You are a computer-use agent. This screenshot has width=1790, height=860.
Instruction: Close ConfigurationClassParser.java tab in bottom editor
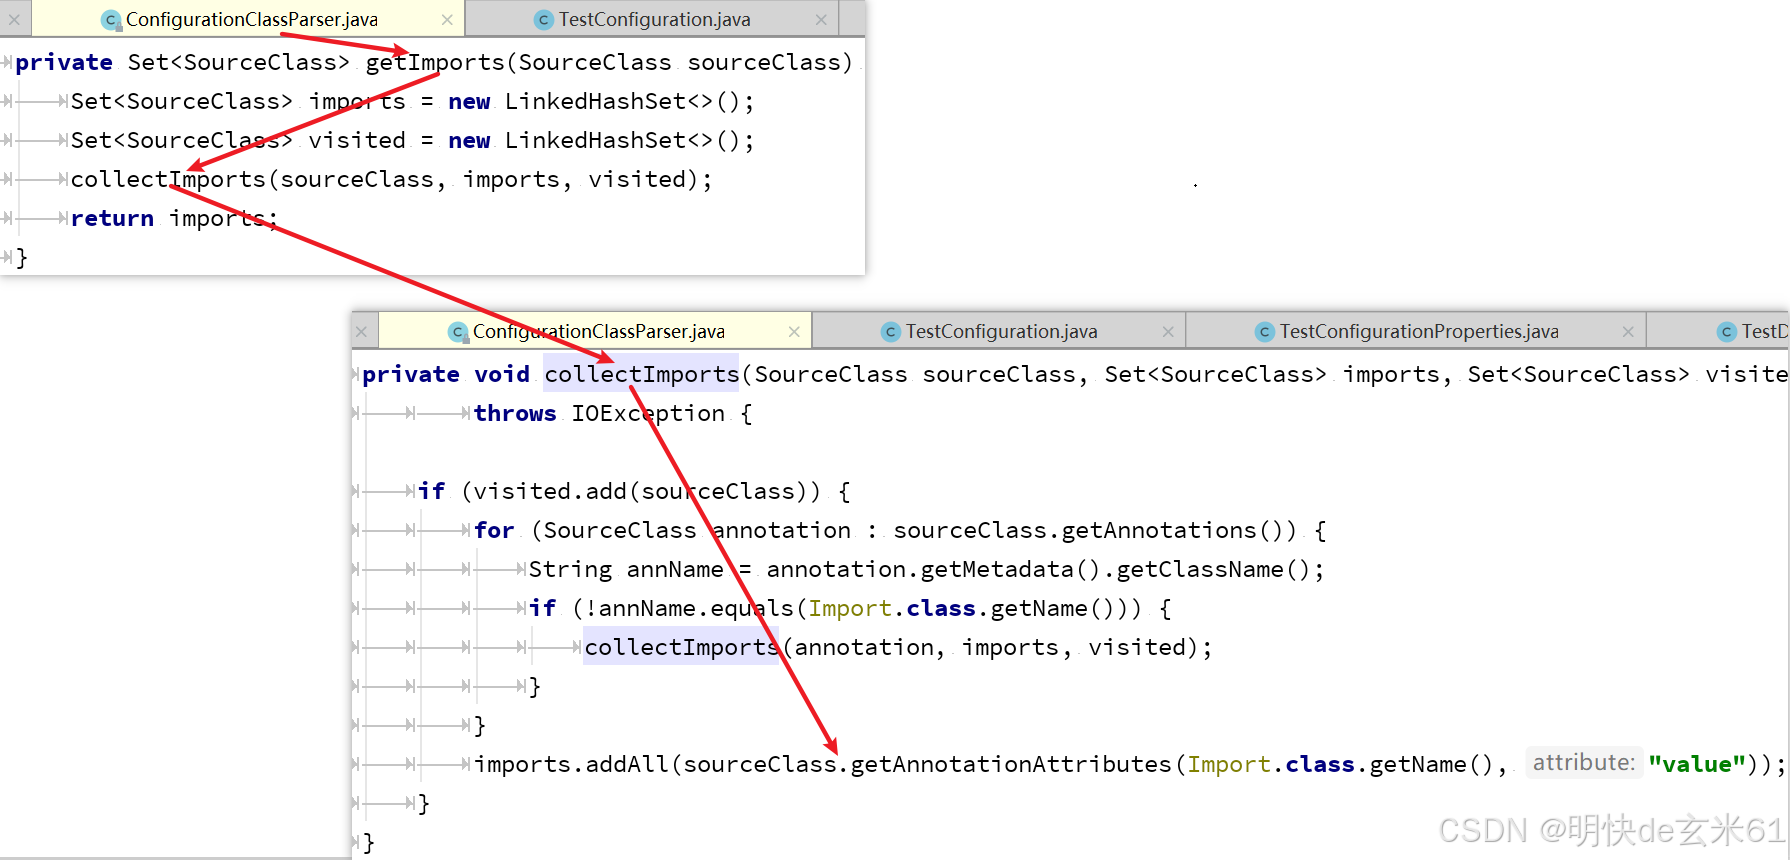point(794,332)
